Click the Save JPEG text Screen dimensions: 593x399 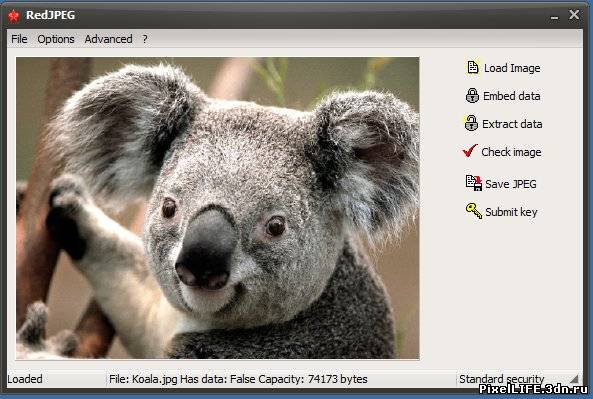point(511,184)
